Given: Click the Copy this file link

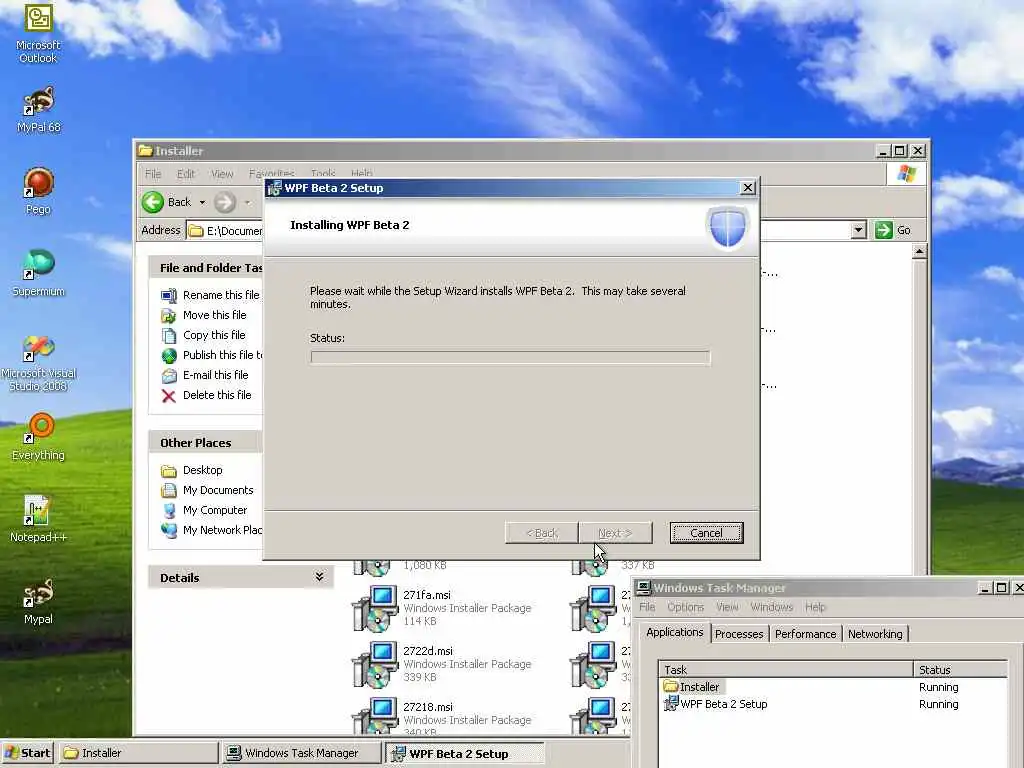Looking at the screenshot, I should [x=214, y=335].
